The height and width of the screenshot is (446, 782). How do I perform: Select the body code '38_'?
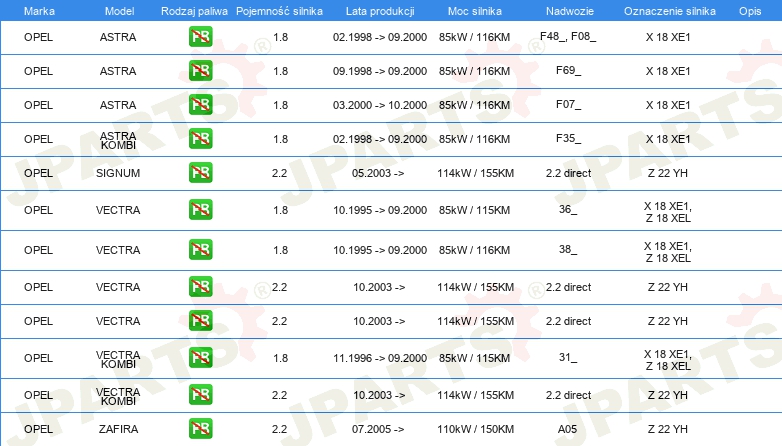pyautogui.click(x=568, y=249)
